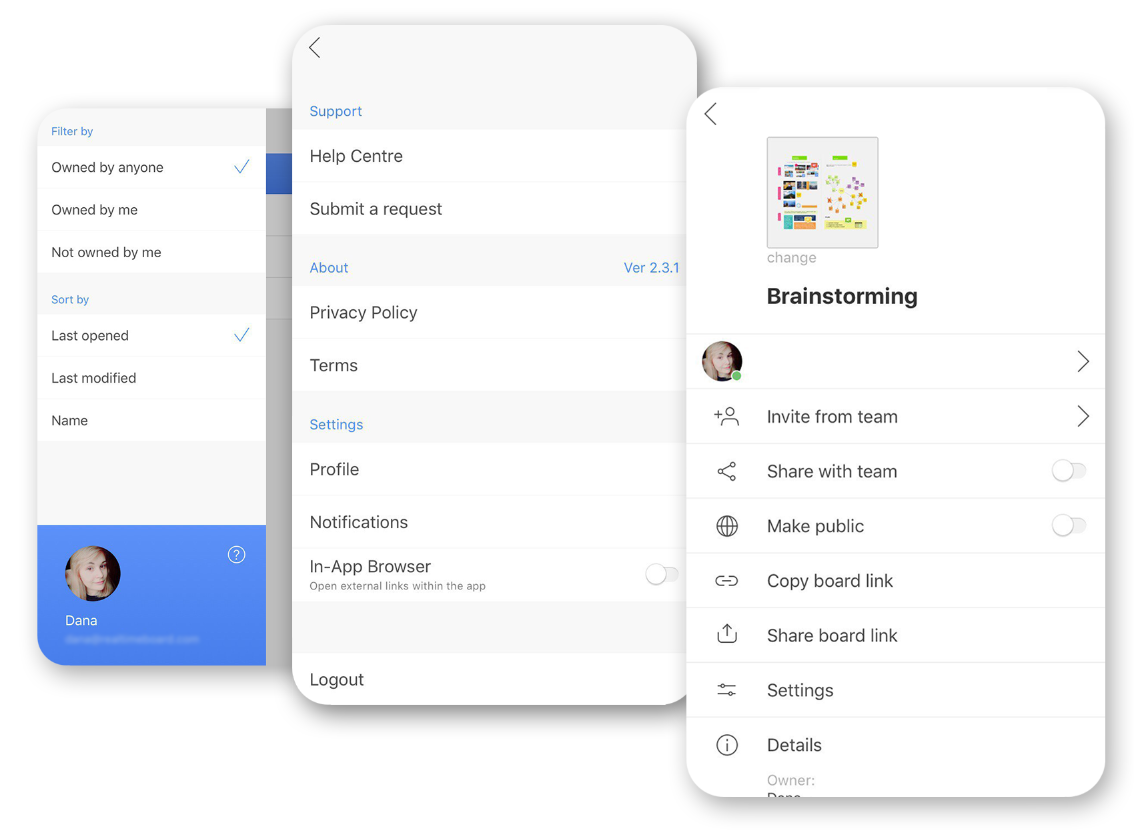Click the board Settings sliders icon

727,690
